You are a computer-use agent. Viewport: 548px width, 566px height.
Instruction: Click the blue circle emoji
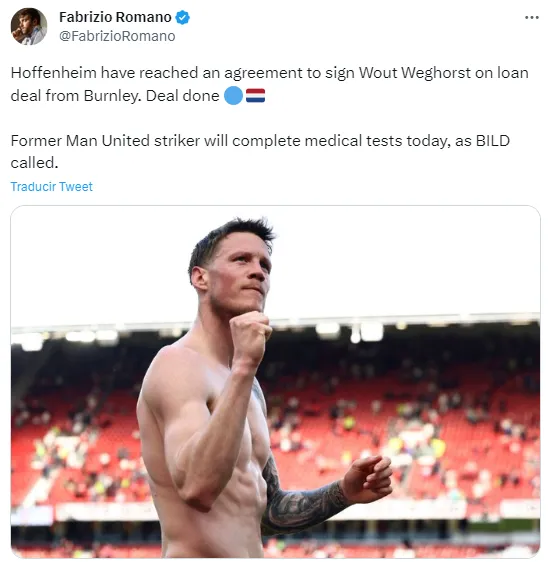pyautogui.click(x=233, y=96)
